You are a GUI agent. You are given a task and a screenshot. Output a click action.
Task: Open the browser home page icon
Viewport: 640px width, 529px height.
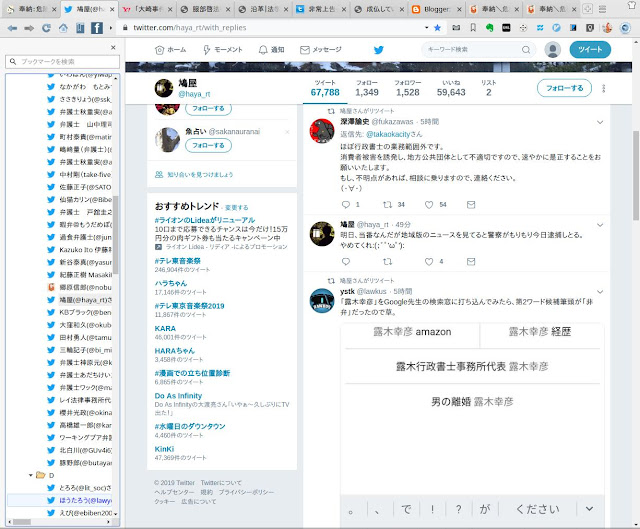63,28
